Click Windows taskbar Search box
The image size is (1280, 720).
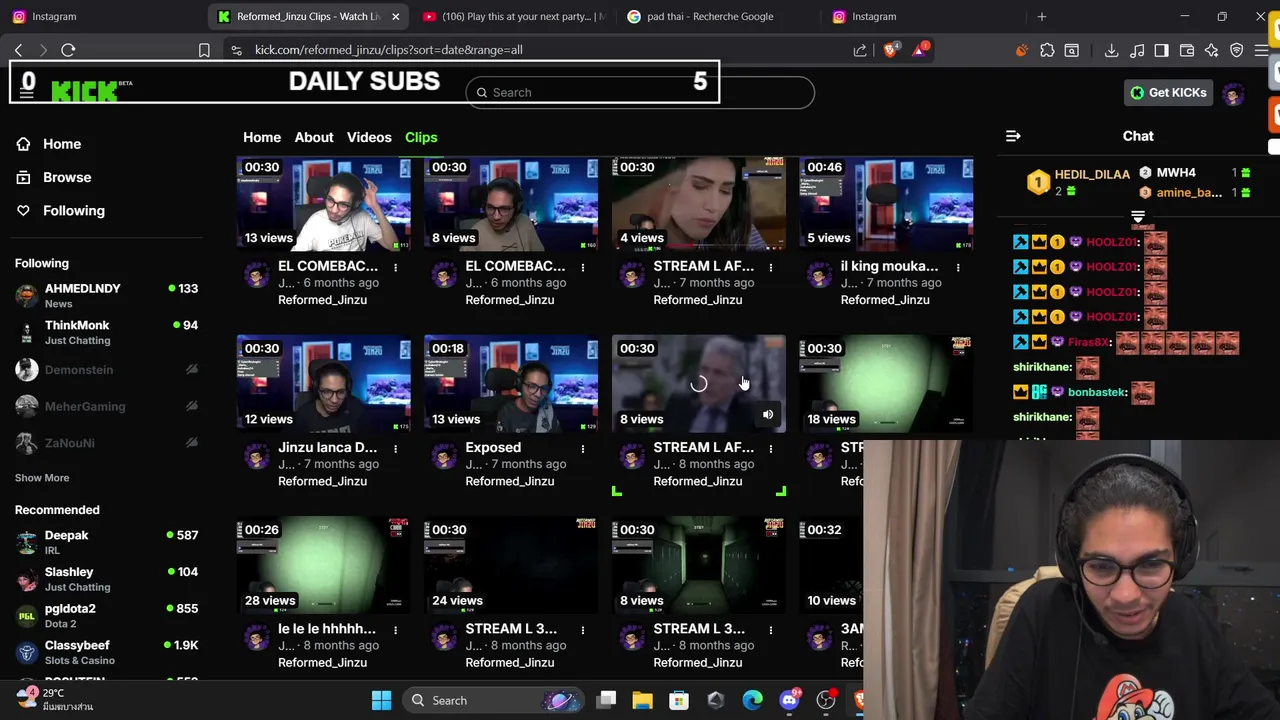tap(494, 700)
